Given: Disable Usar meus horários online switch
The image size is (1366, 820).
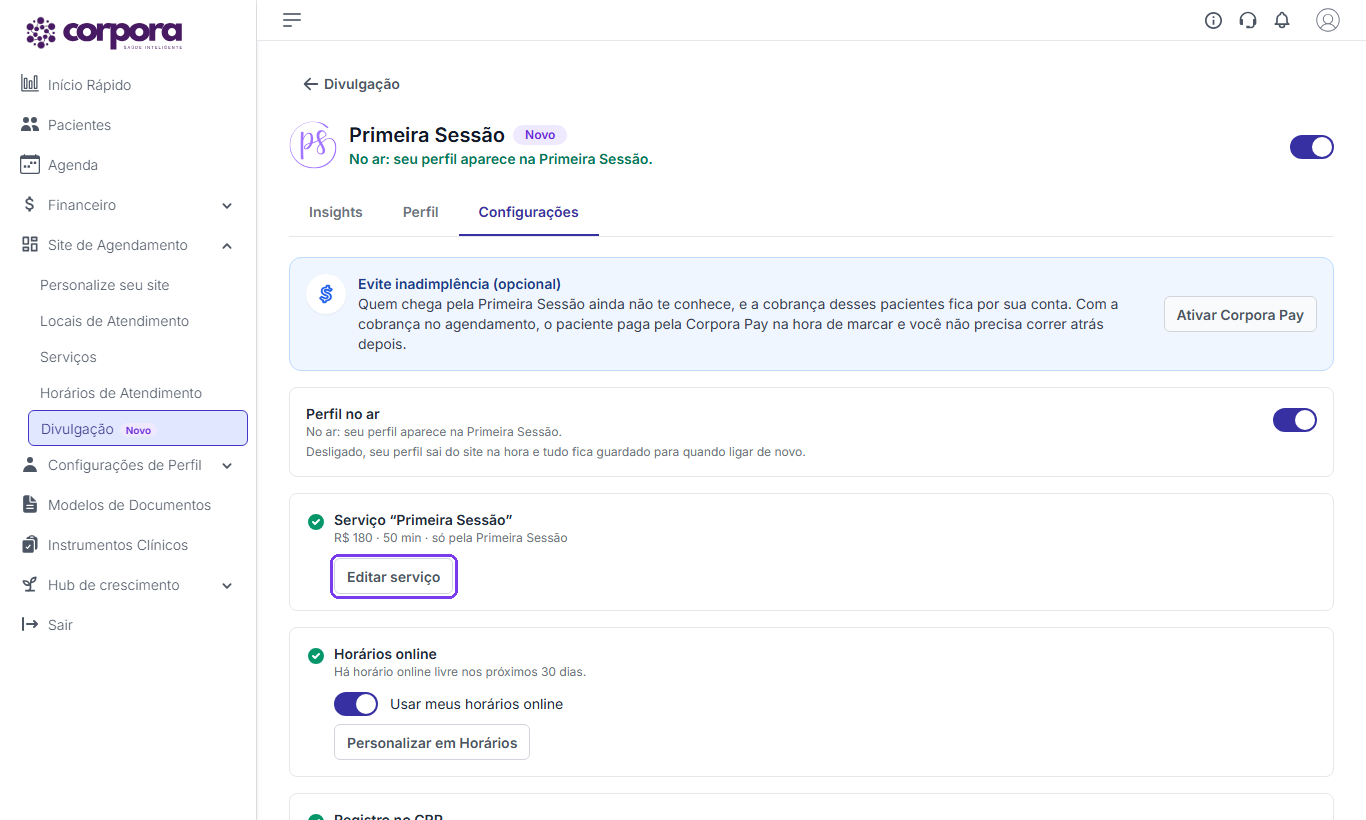Looking at the screenshot, I should (x=356, y=704).
